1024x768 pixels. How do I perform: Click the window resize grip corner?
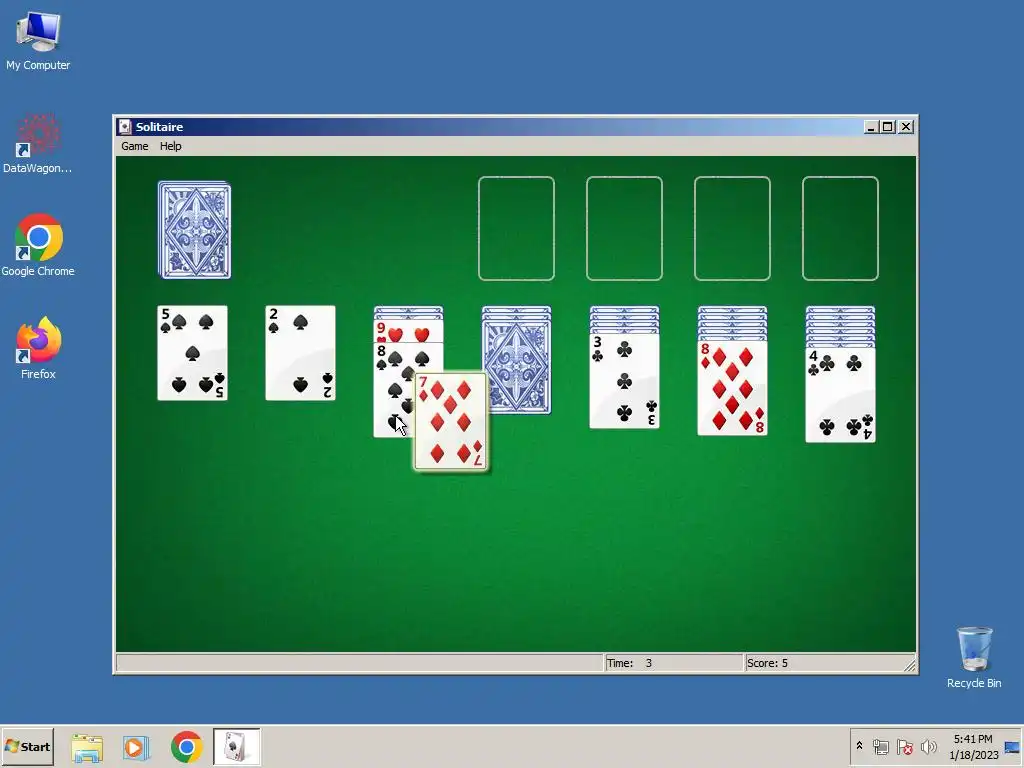point(910,665)
